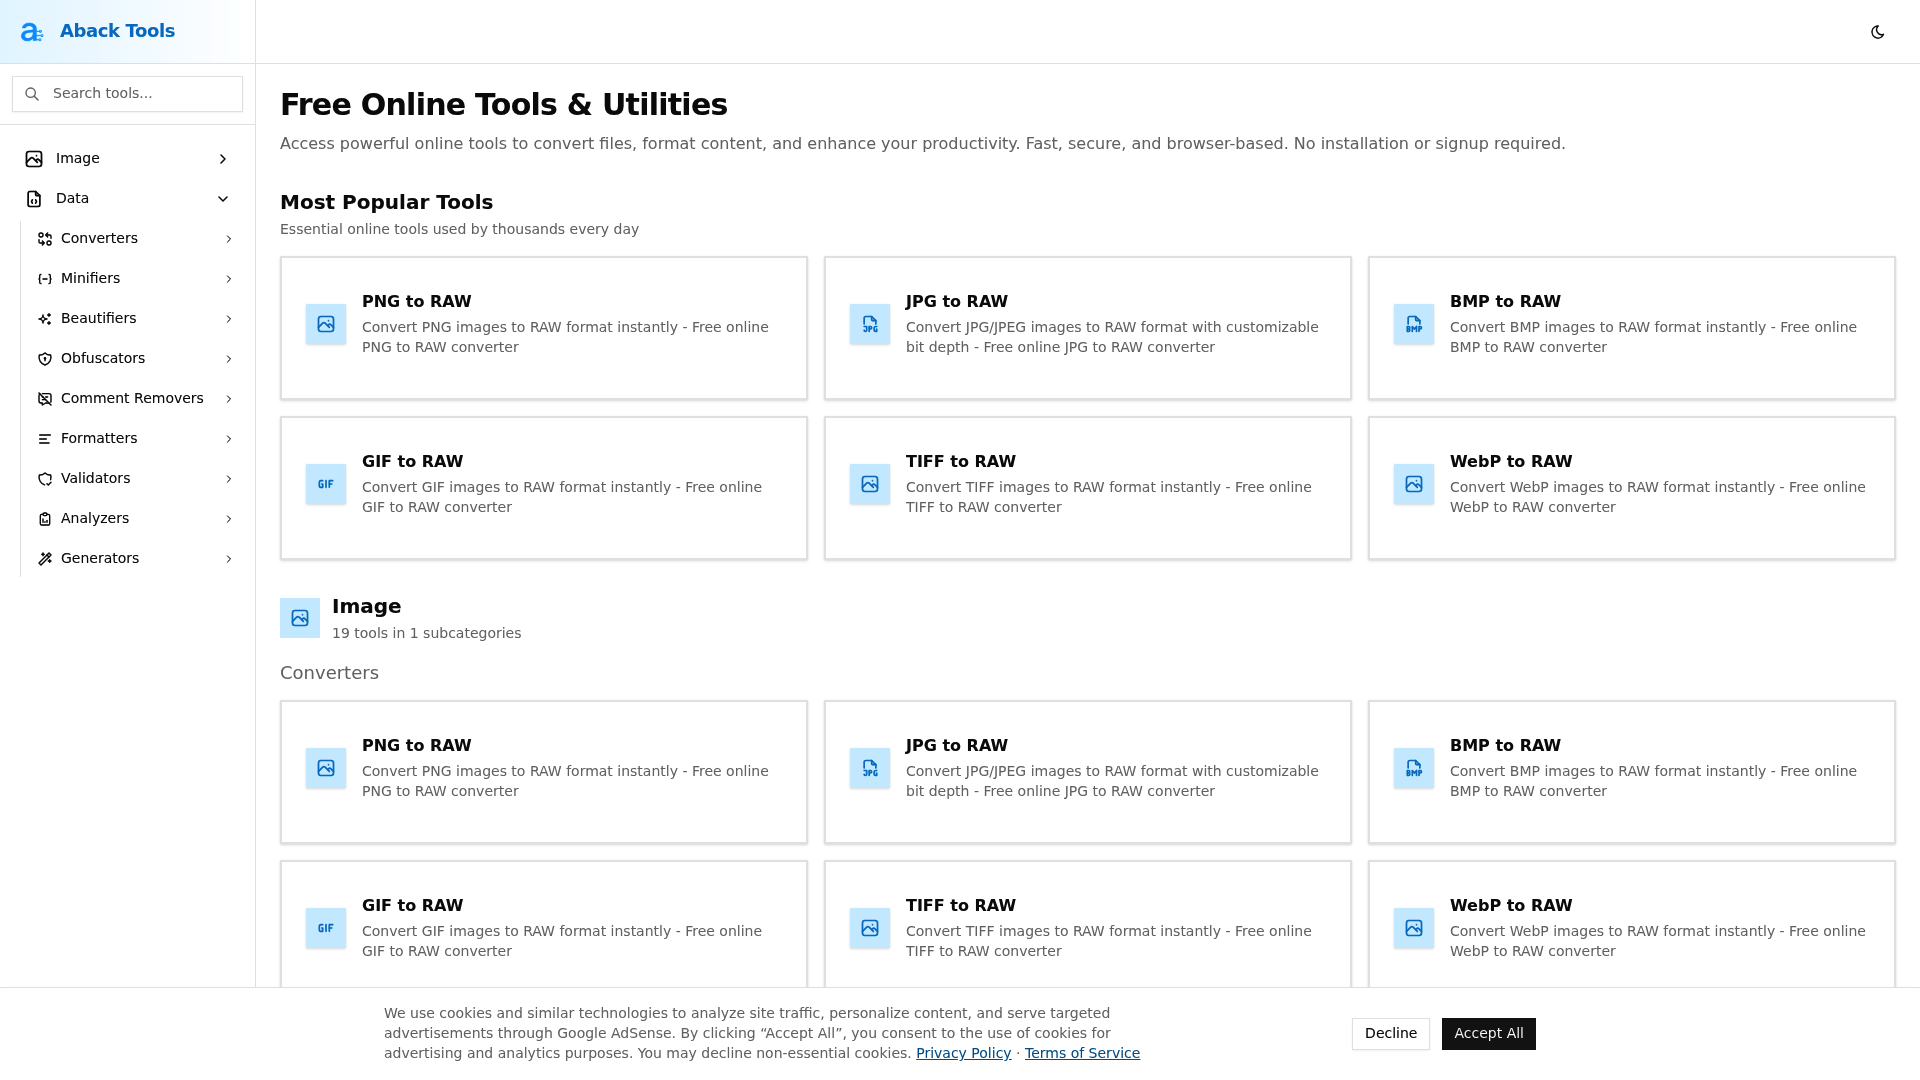1920x1080 pixels.
Task: Select the Generators wand icon
Action: point(45,558)
